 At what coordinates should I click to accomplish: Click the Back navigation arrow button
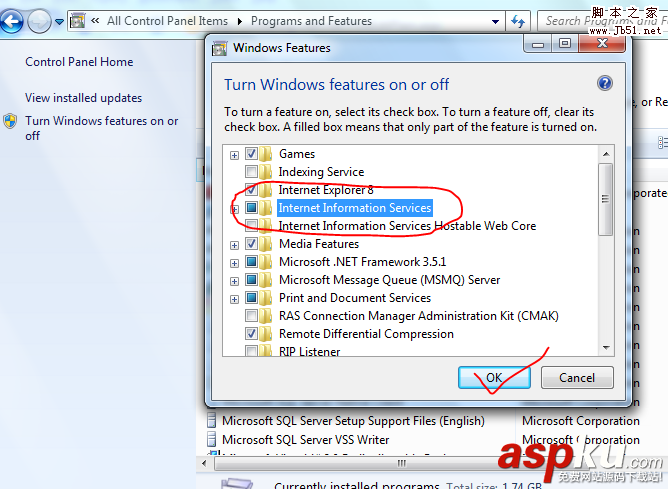12,21
